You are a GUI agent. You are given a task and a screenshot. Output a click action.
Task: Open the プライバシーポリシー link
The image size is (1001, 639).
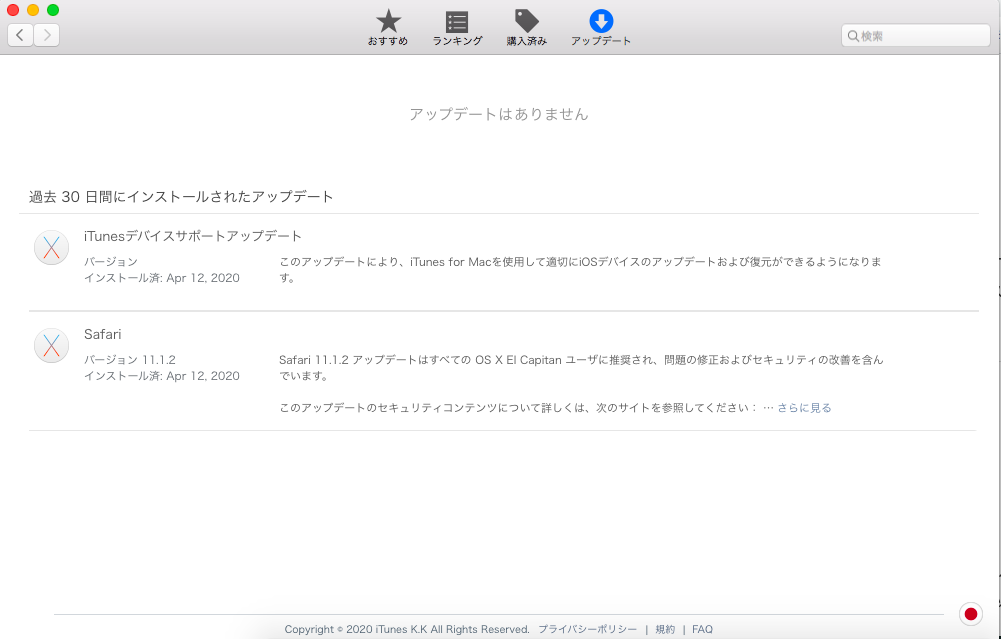pyautogui.click(x=587, y=629)
